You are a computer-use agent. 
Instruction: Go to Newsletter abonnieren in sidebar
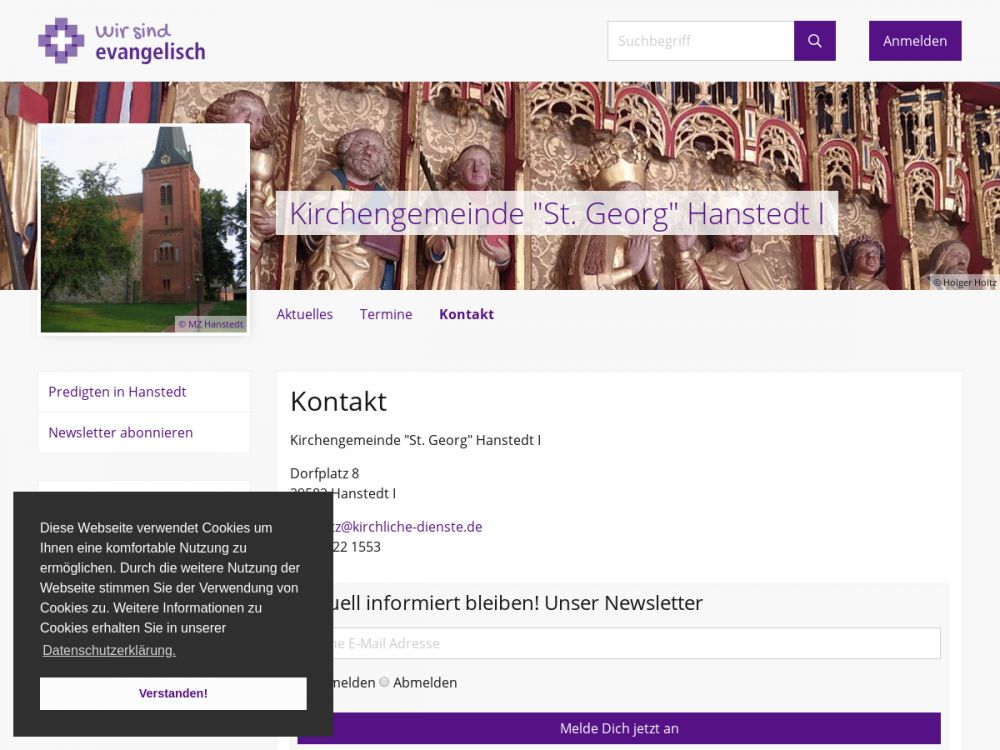tap(120, 433)
